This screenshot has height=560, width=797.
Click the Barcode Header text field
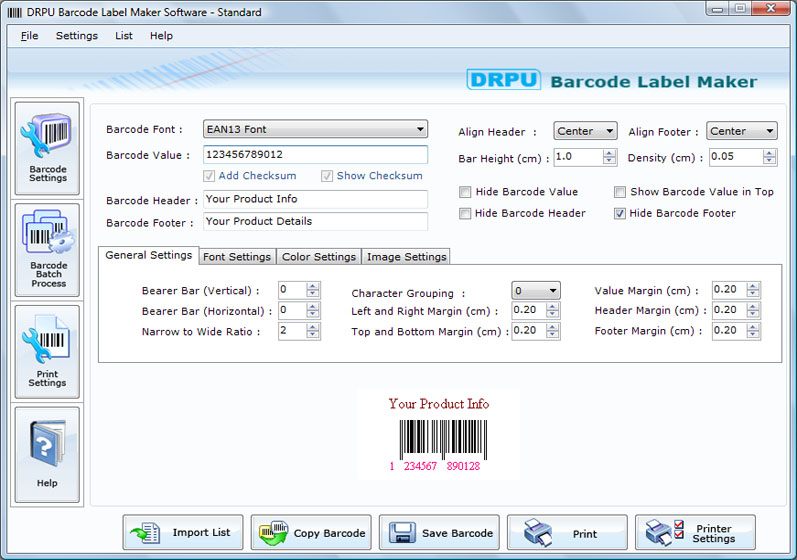click(315, 199)
